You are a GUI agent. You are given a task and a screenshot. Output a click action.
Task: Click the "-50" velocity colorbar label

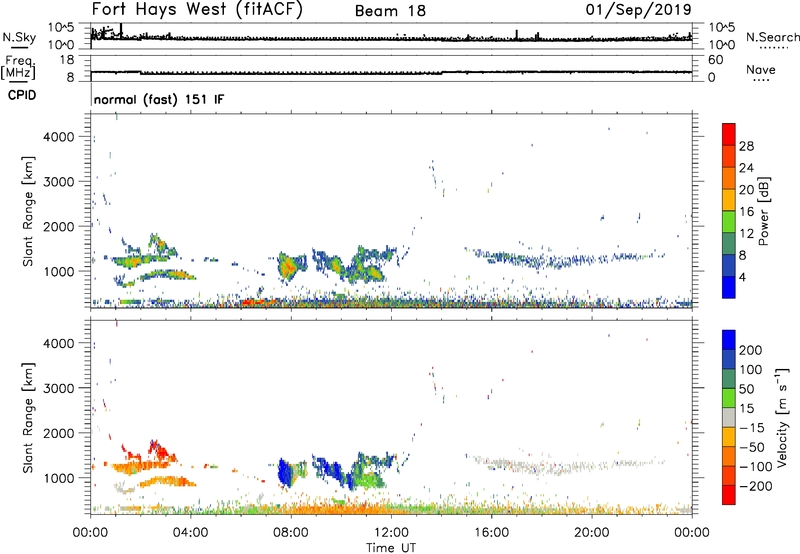point(752,447)
